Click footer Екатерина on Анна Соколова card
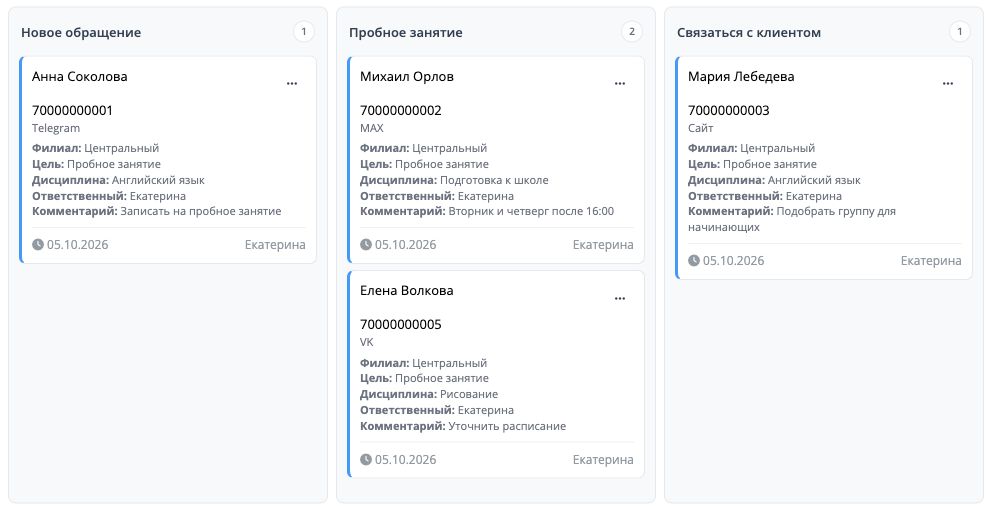990x510 pixels. pos(275,245)
